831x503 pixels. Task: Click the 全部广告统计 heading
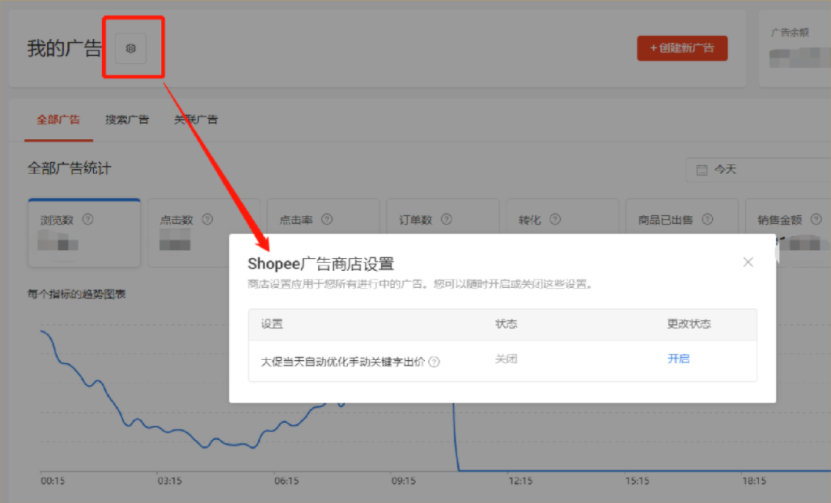pos(69,169)
